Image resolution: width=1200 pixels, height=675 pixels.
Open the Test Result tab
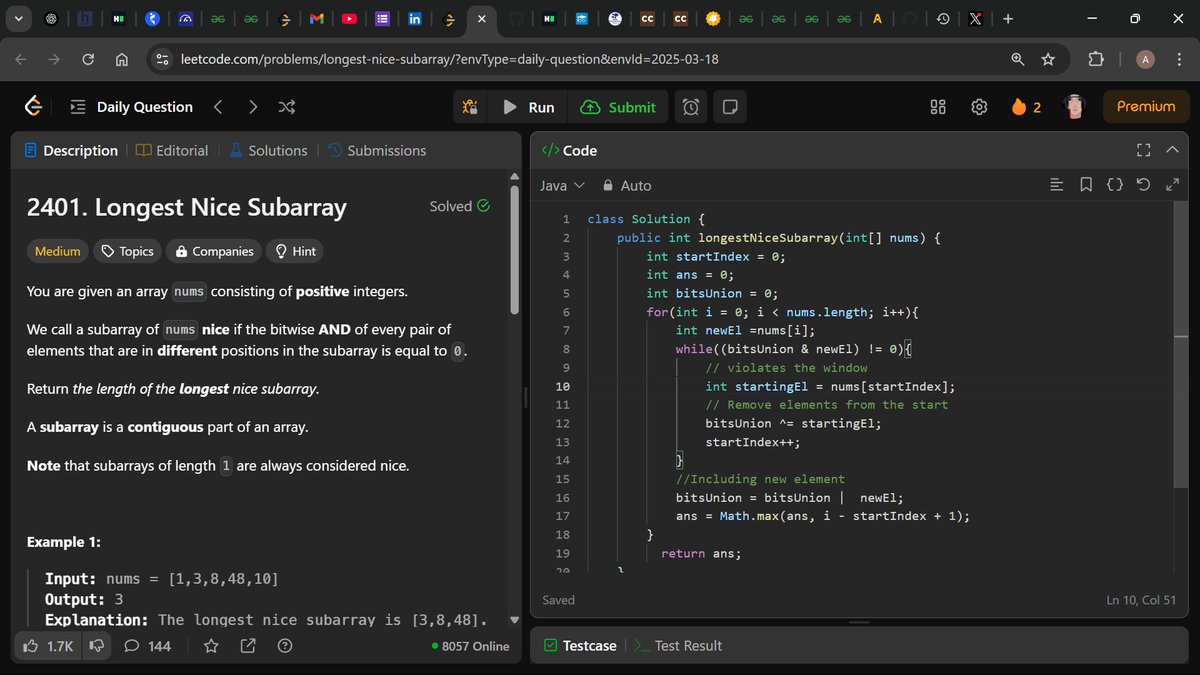(x=678, y=646)
